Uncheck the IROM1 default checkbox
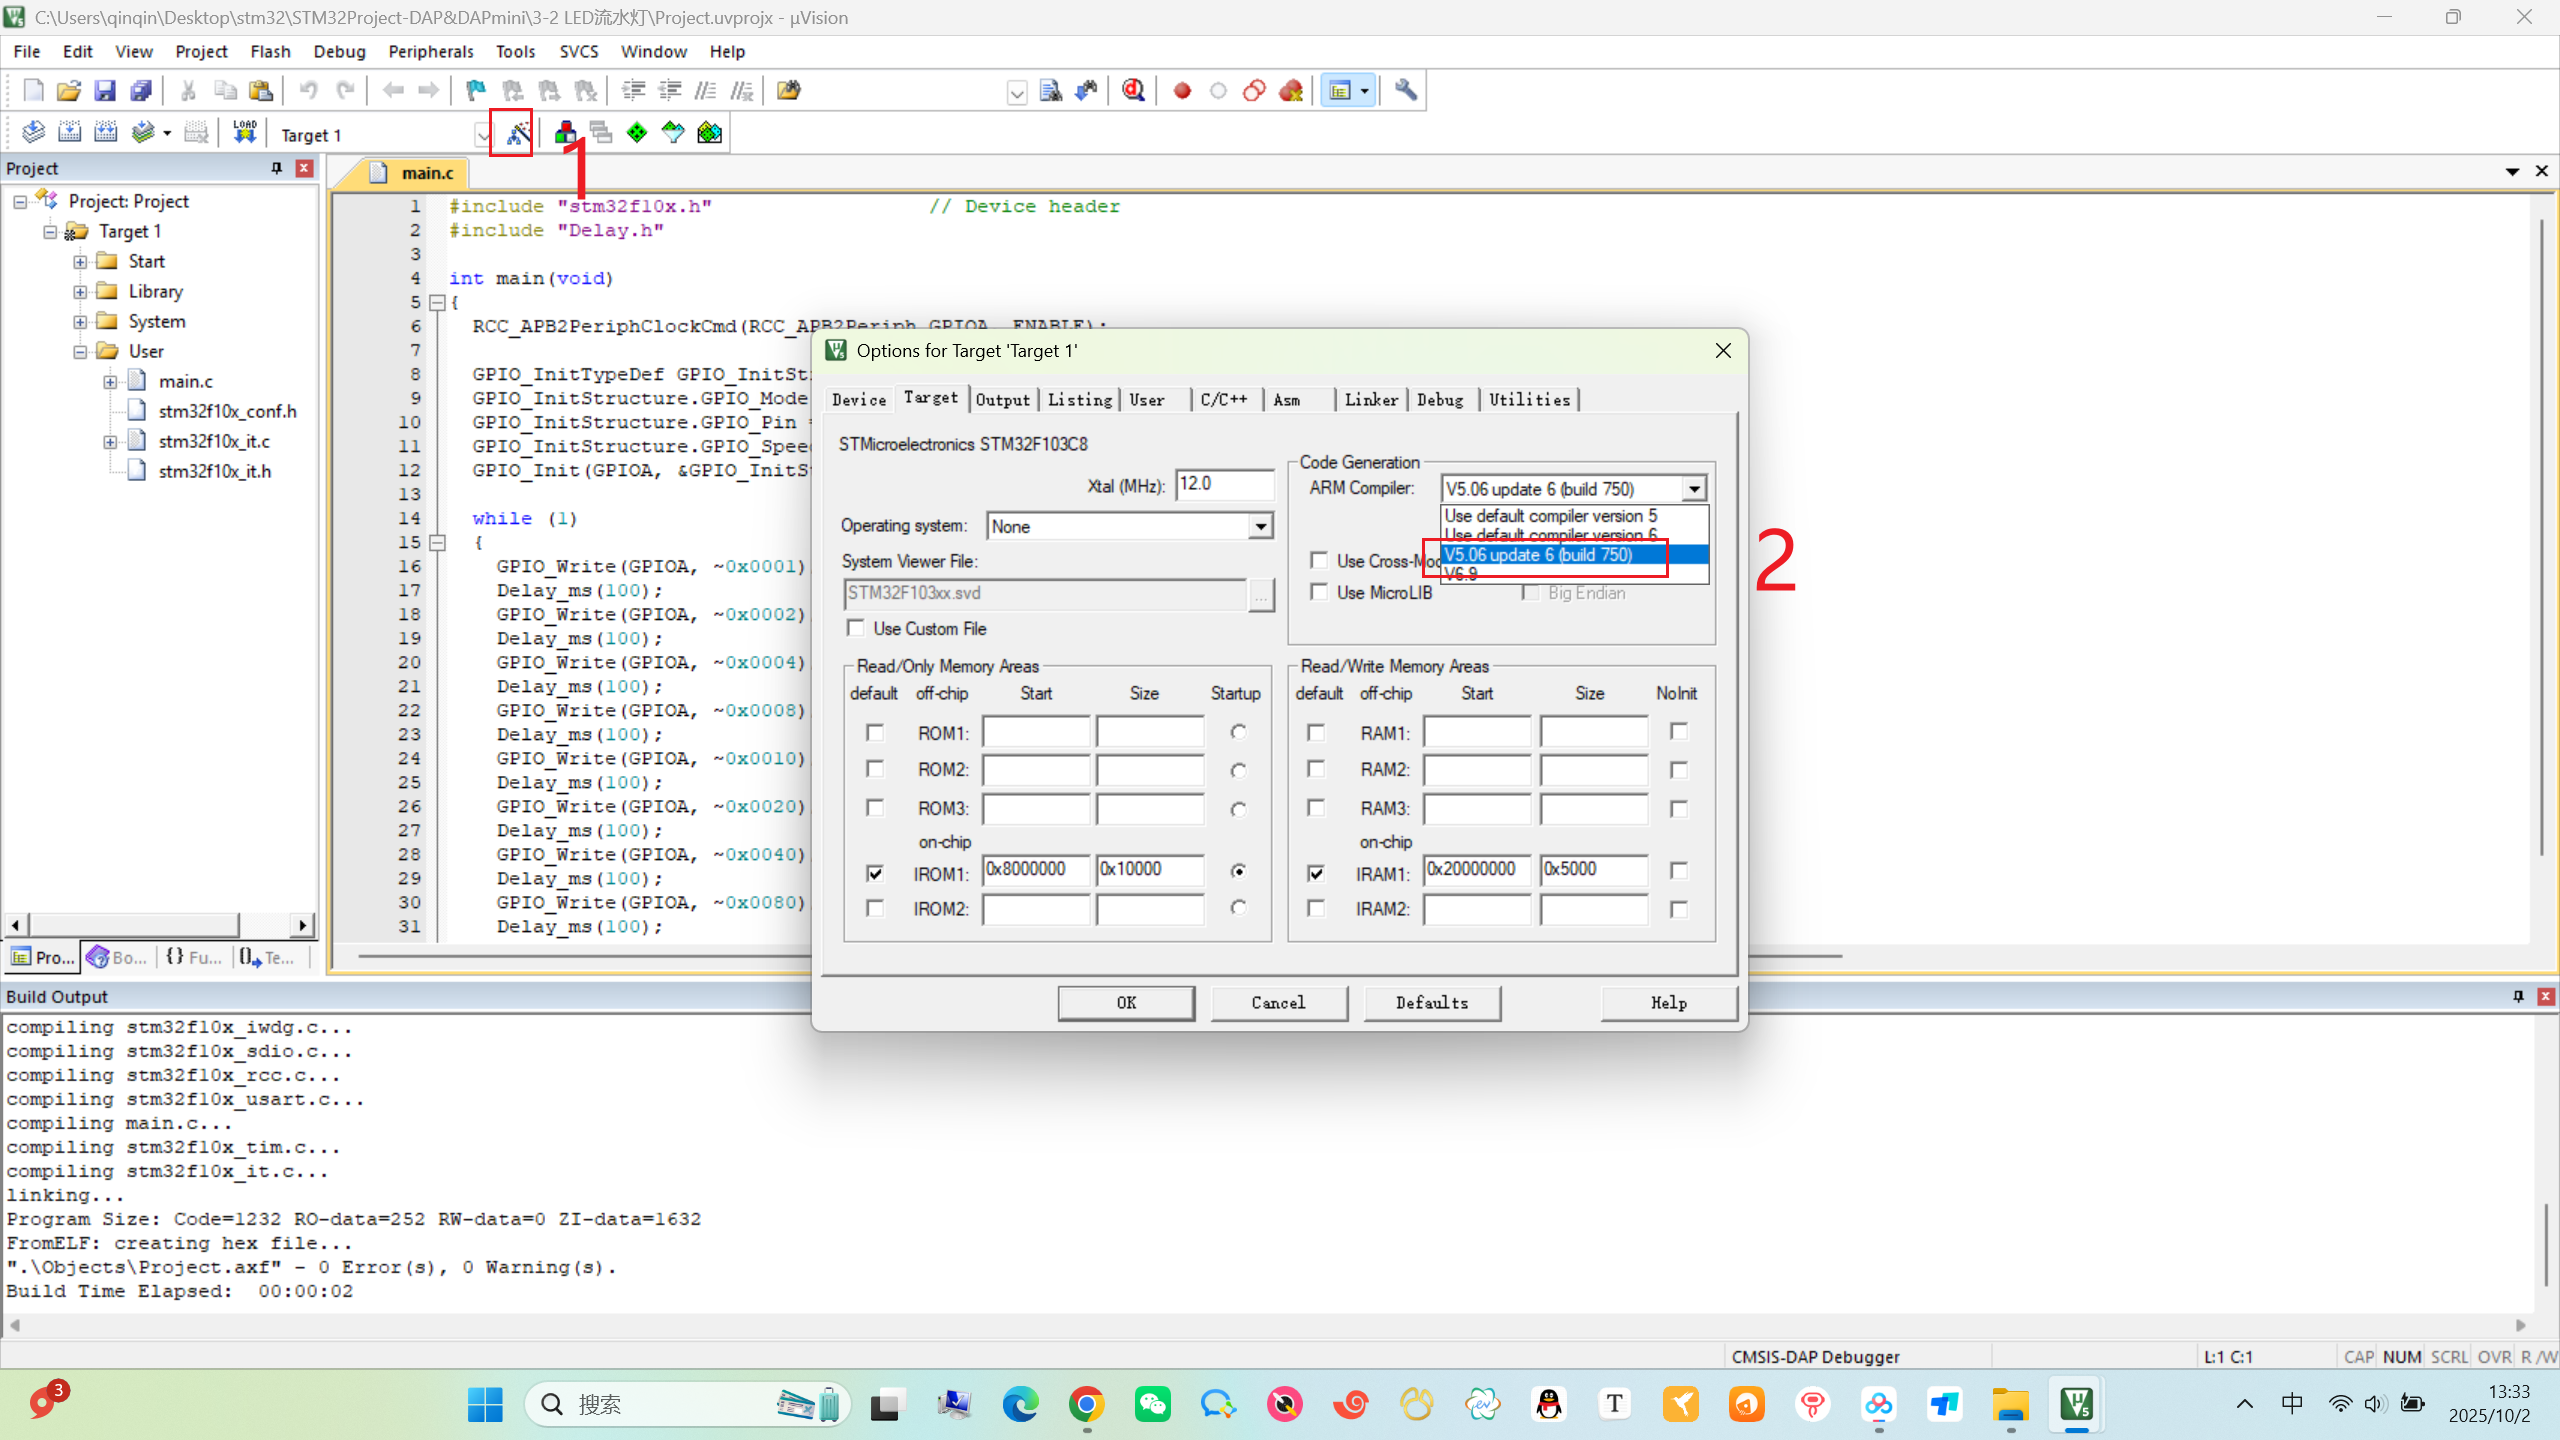Image resolution: width=2560 pixels, height=1440 pixels. 875,873
